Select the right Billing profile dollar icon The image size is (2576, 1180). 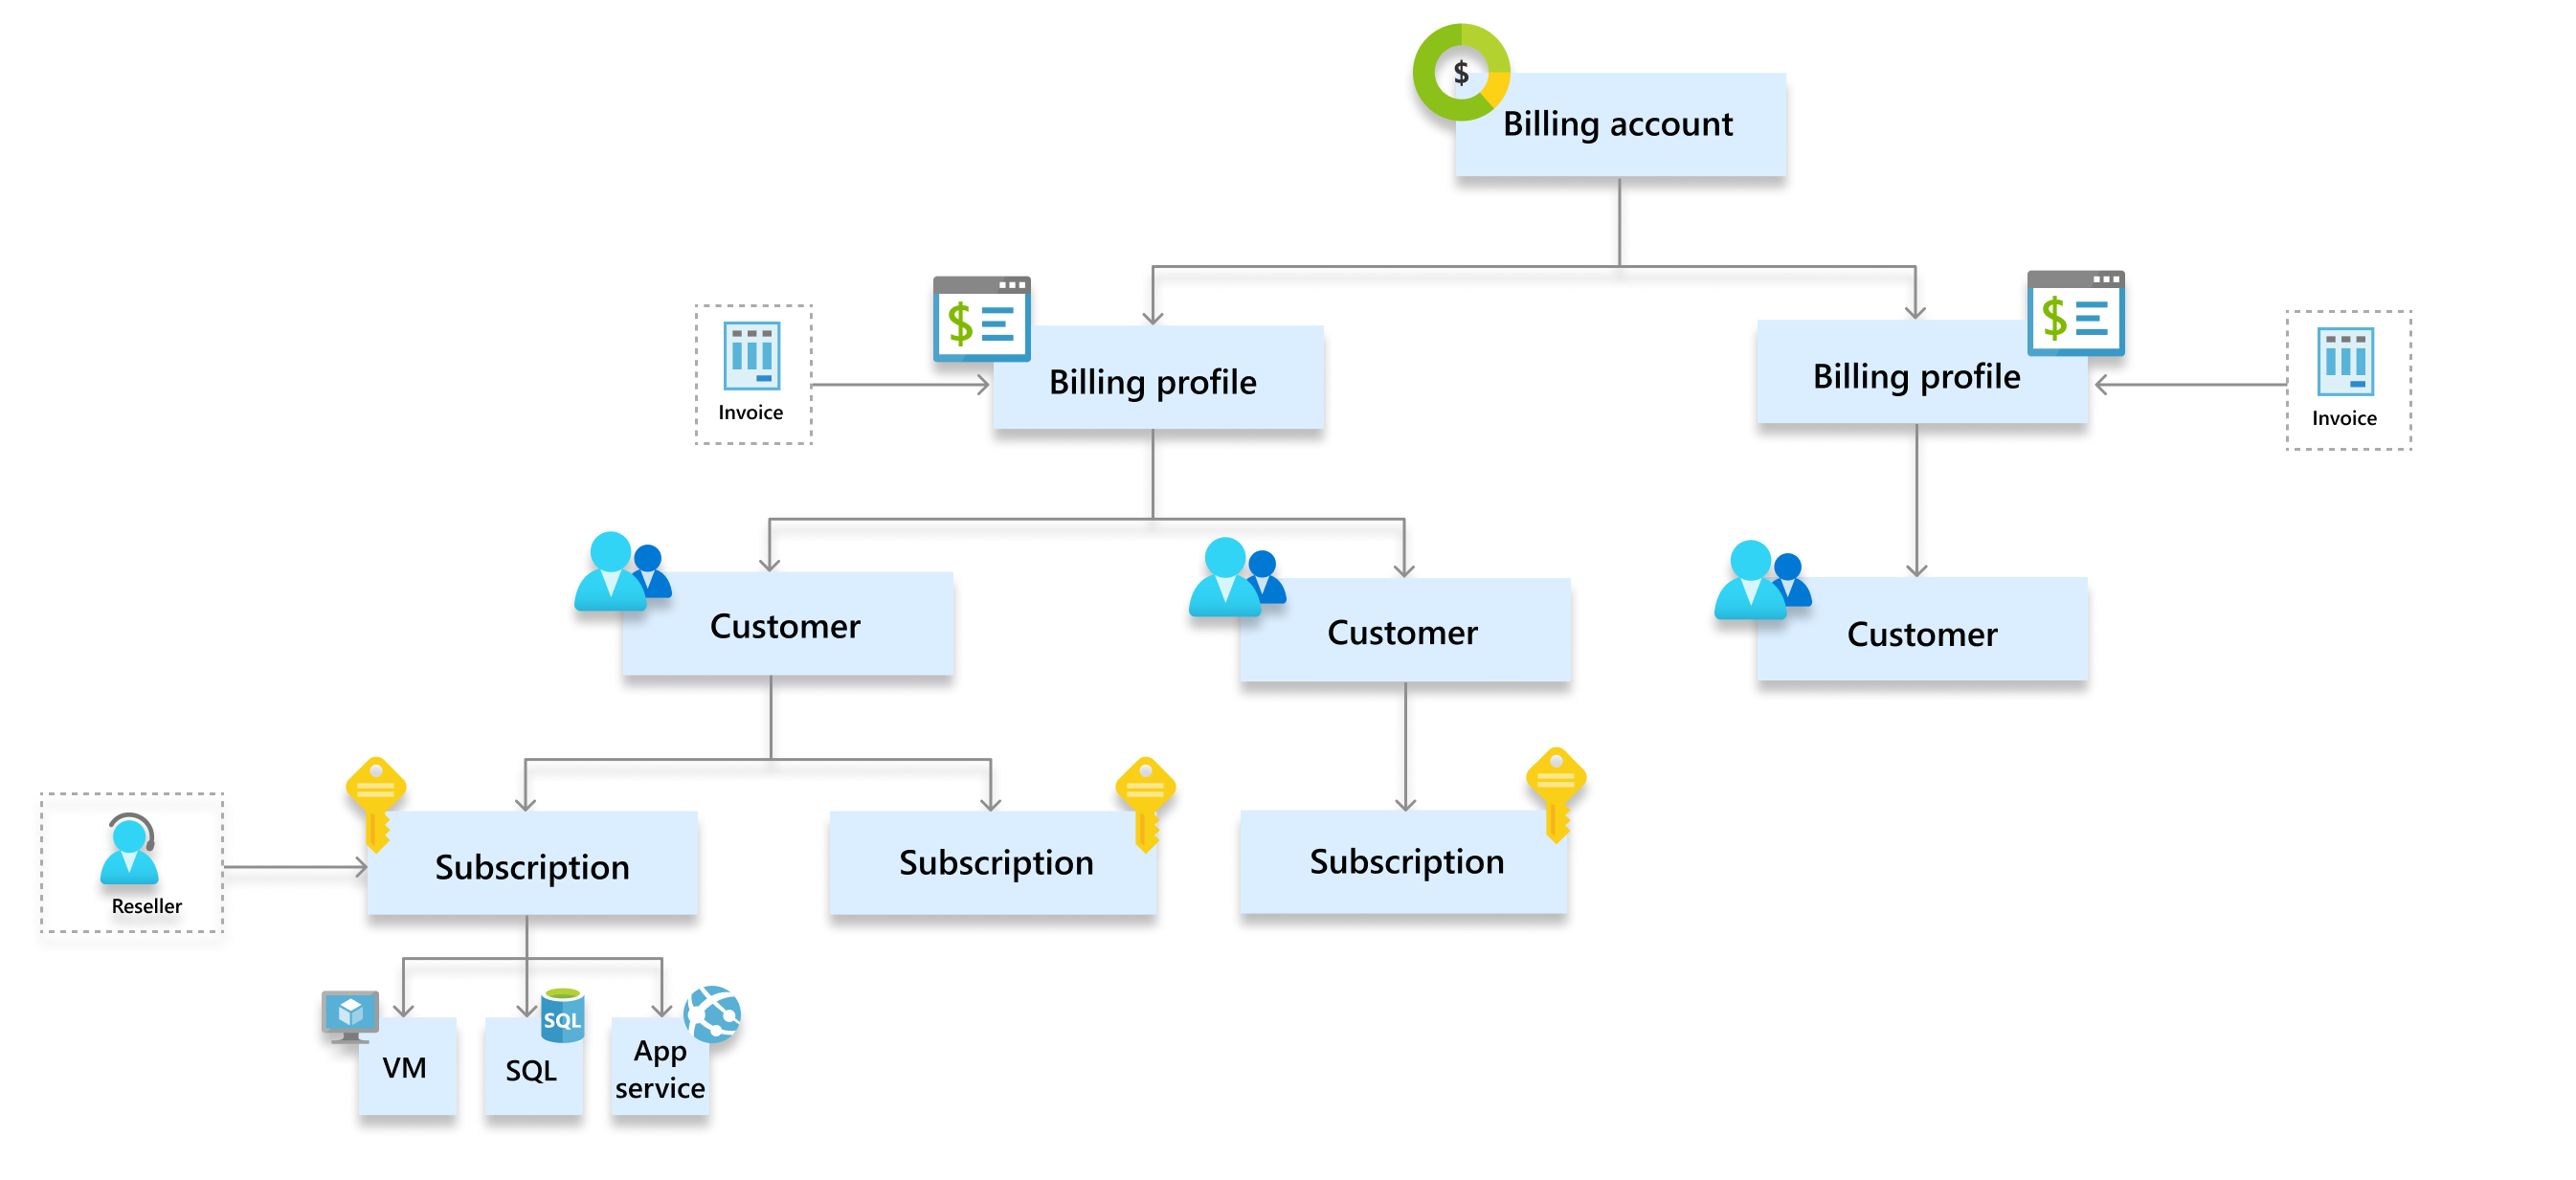click(2072, 312)
